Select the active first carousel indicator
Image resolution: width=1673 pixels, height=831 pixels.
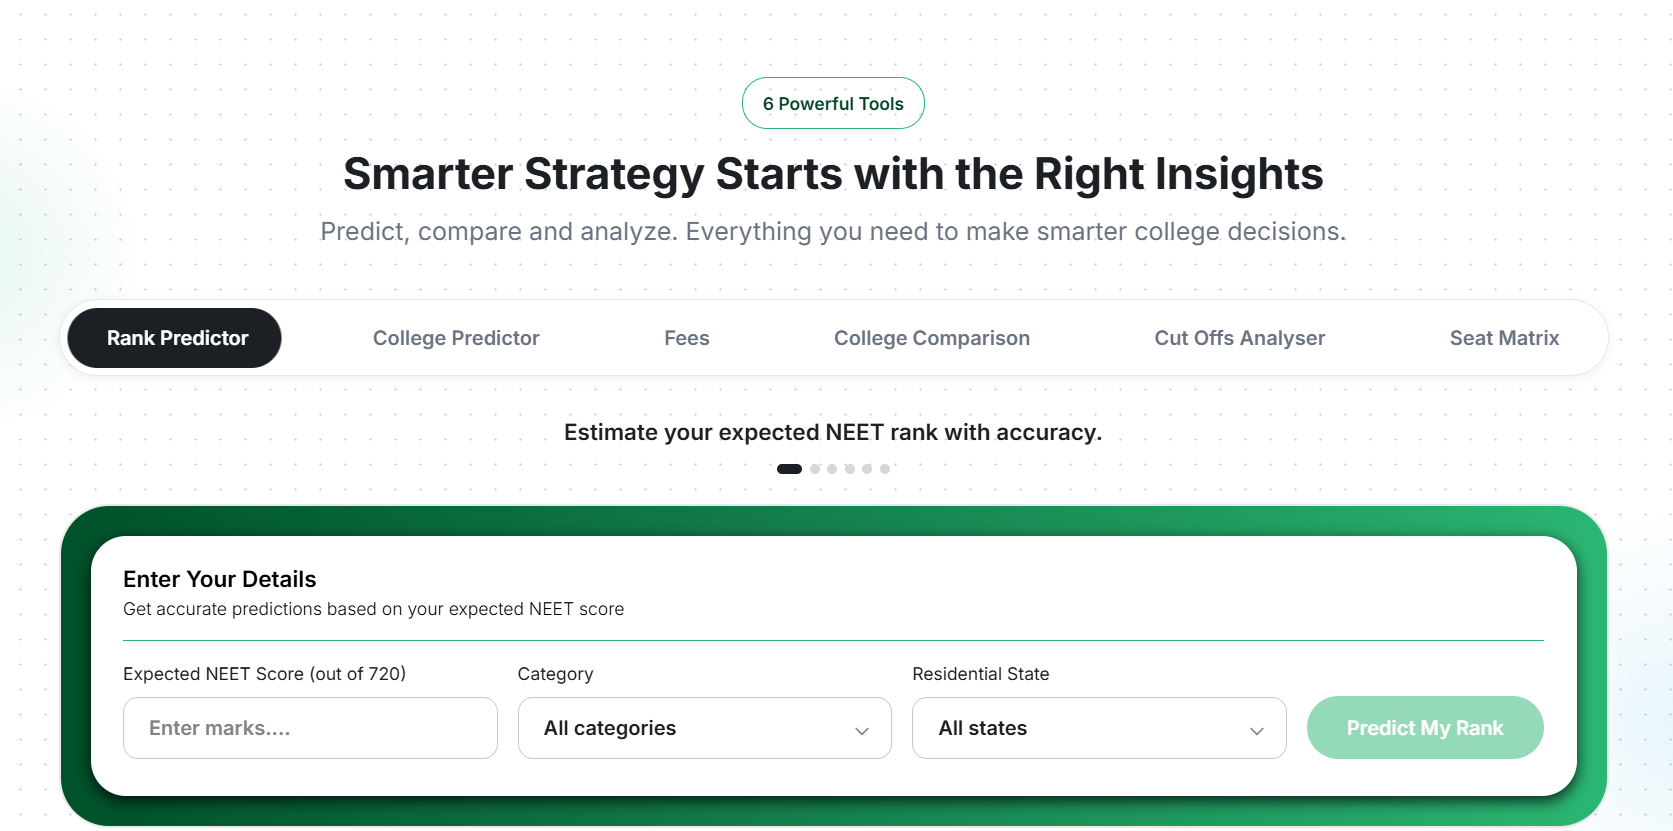tap(789, 468)
